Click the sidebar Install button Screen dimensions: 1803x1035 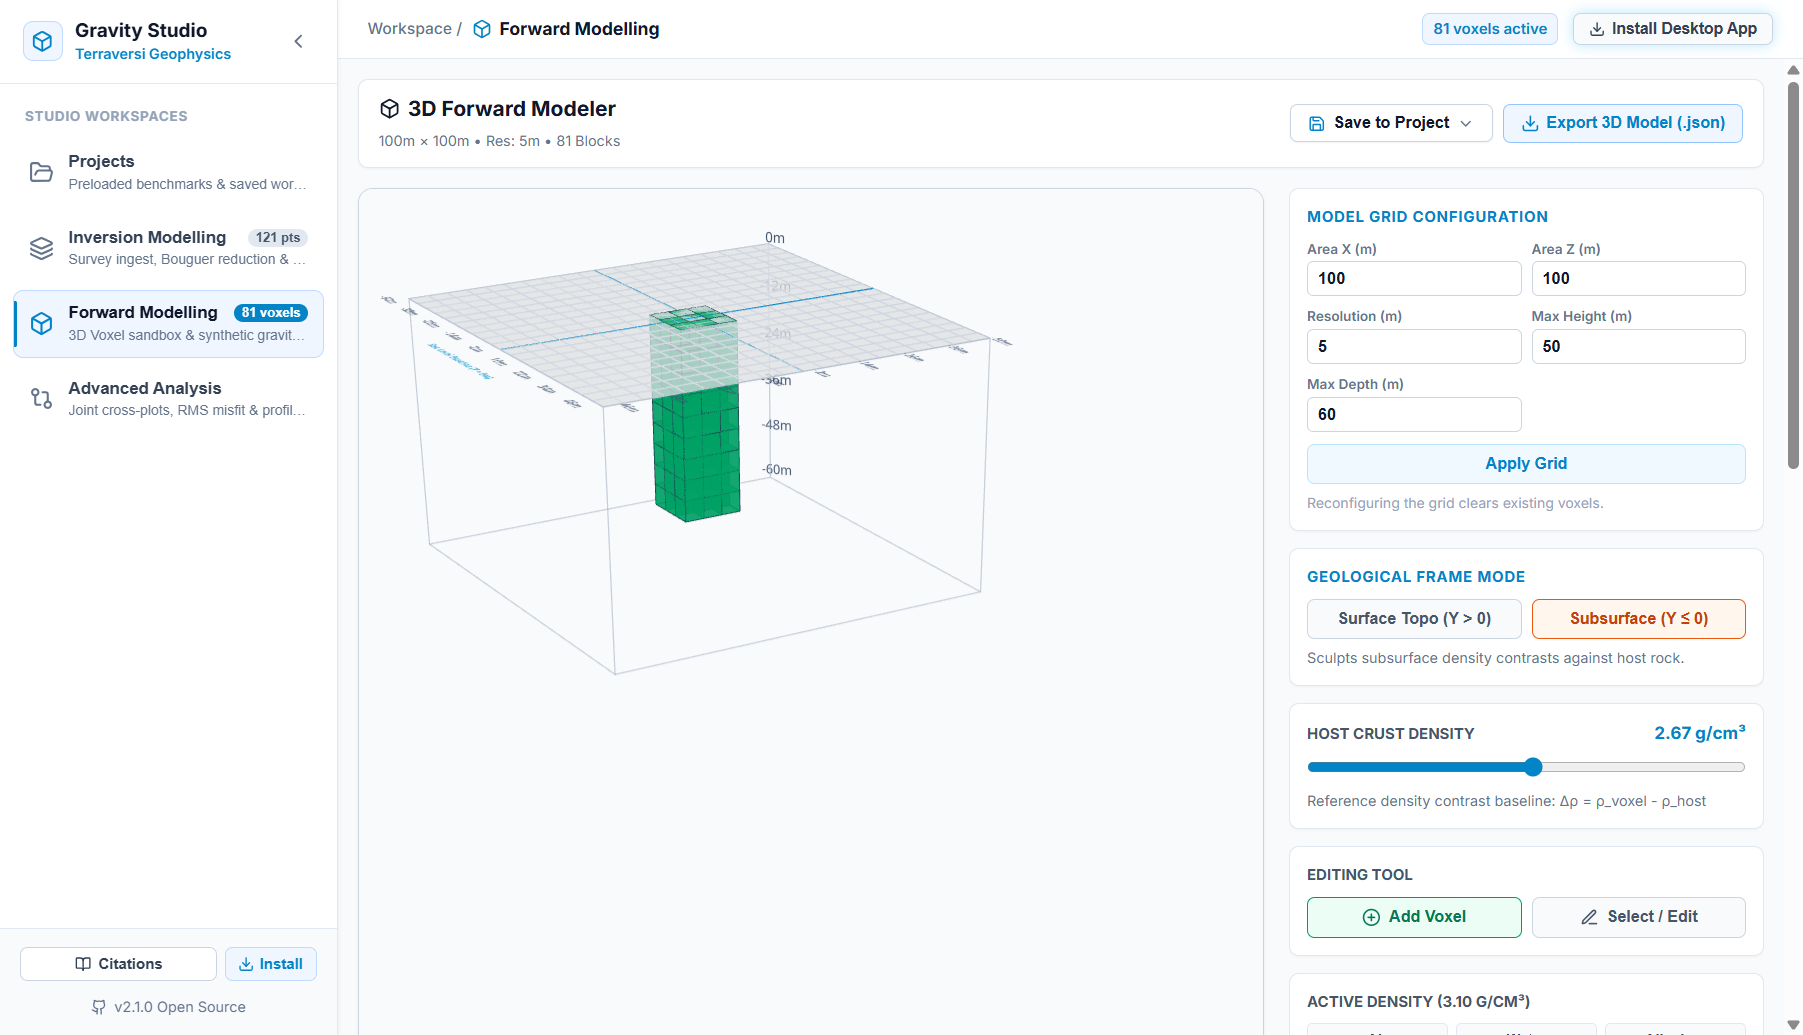pos(271,964)
